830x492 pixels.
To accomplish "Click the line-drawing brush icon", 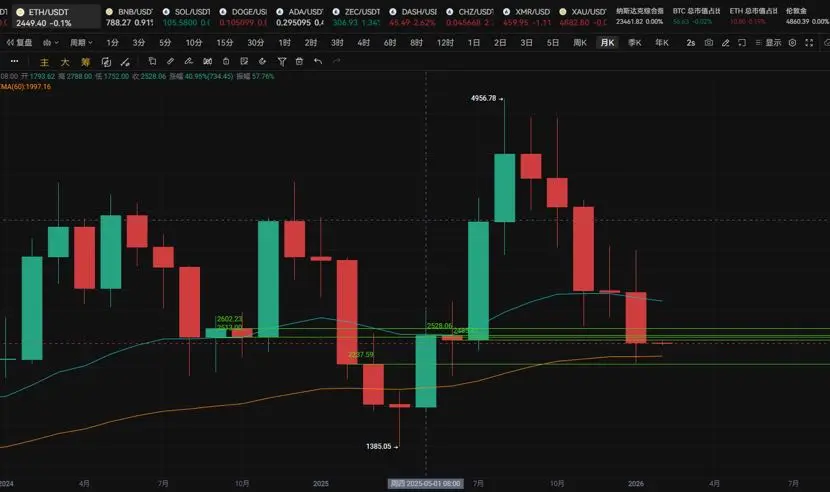I will [125, 62].
